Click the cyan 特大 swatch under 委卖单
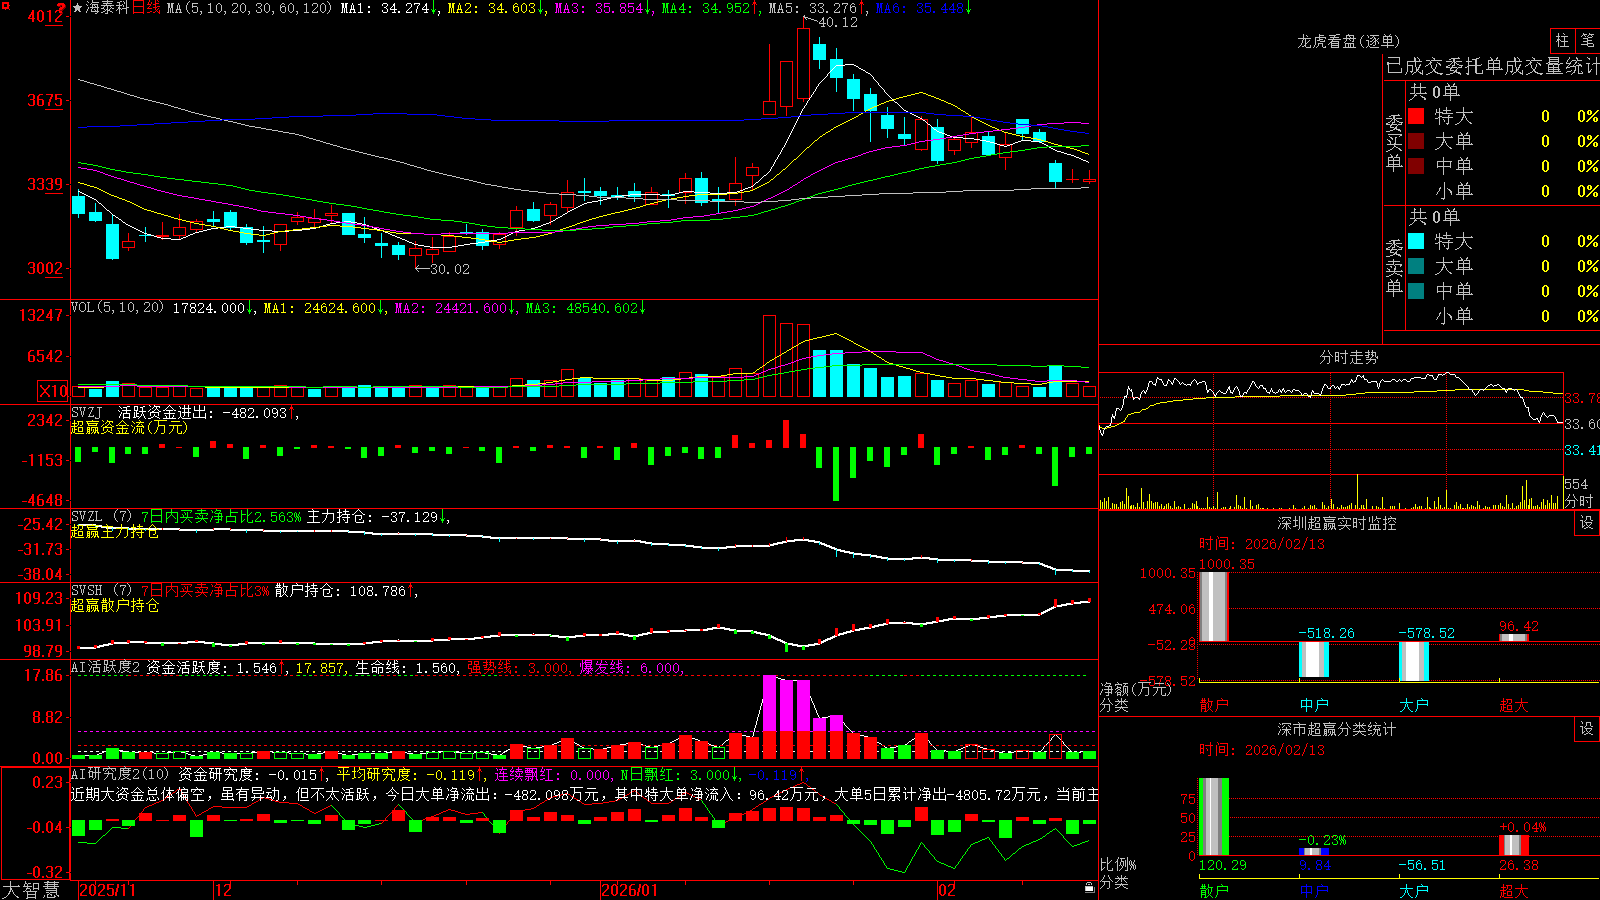This screenshot has height=900, width=1600. coord(1416,241)
